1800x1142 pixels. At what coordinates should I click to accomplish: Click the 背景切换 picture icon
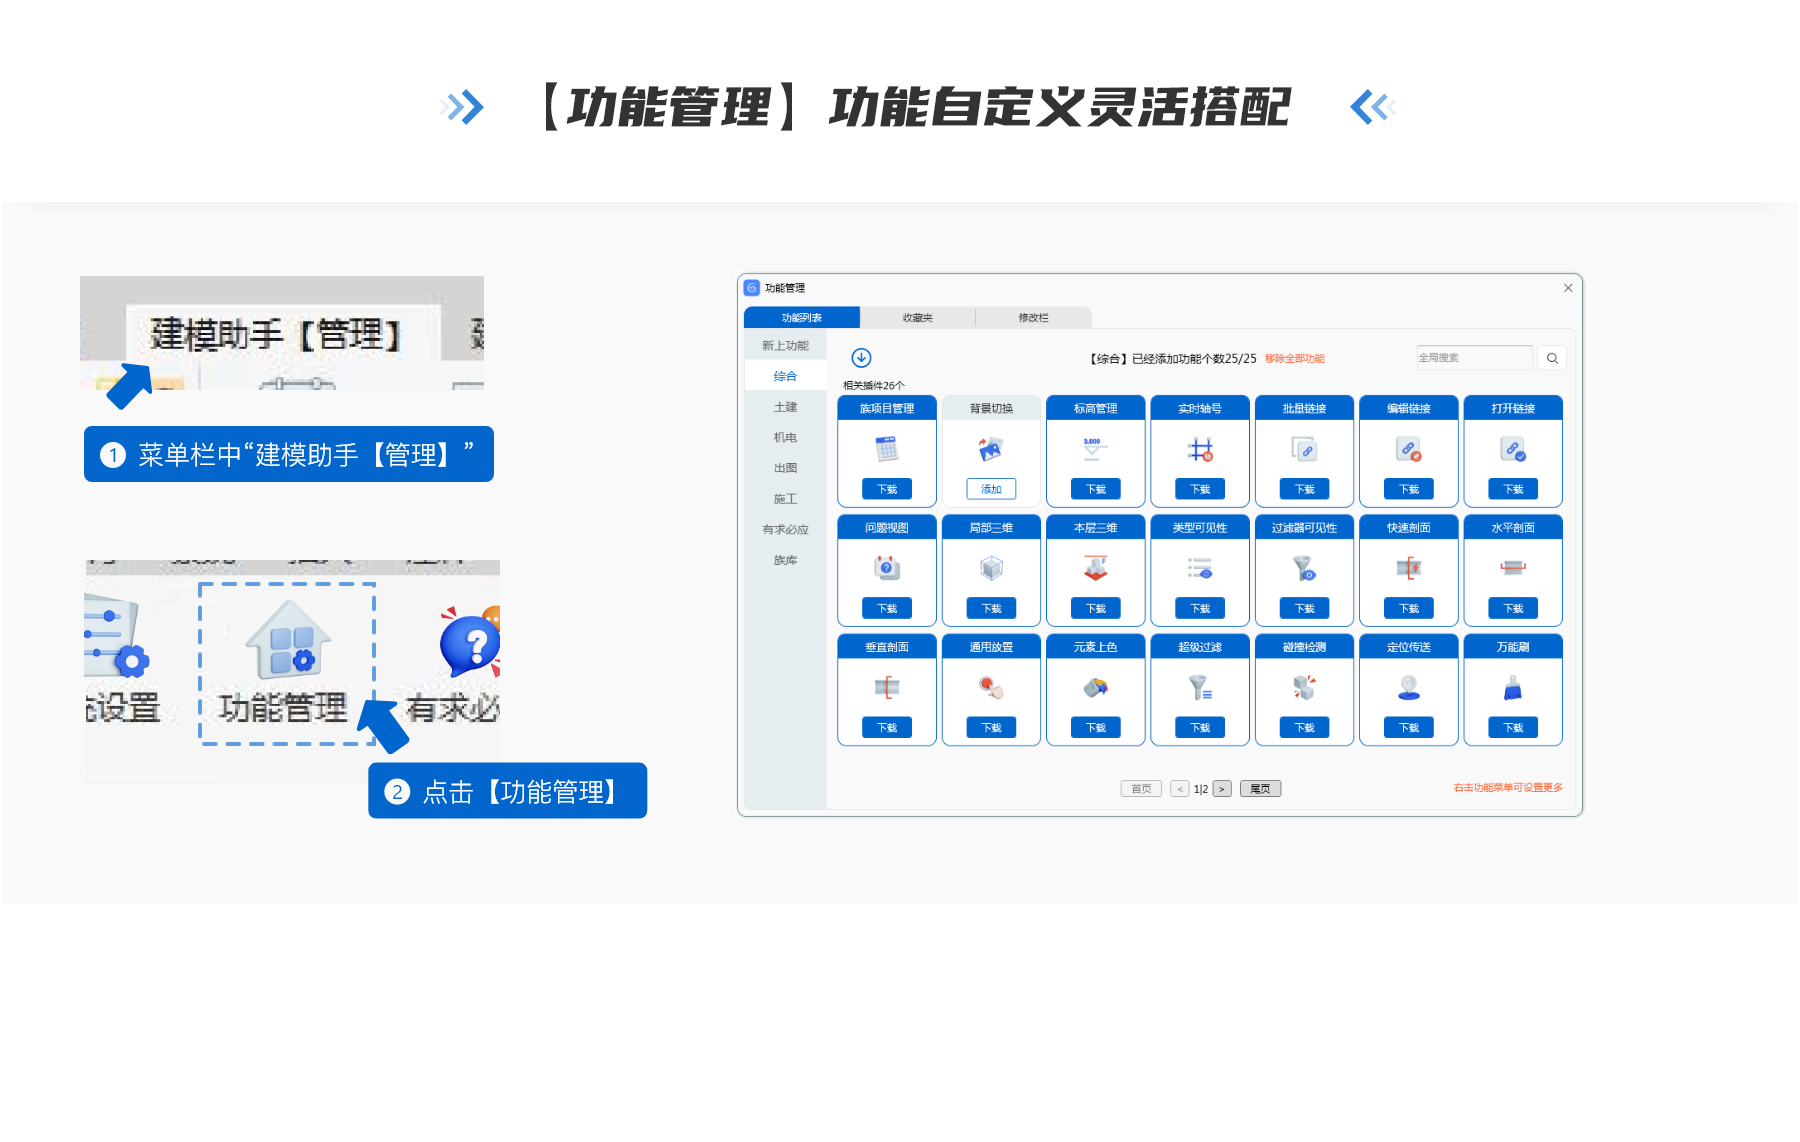[x=991, y=450]
